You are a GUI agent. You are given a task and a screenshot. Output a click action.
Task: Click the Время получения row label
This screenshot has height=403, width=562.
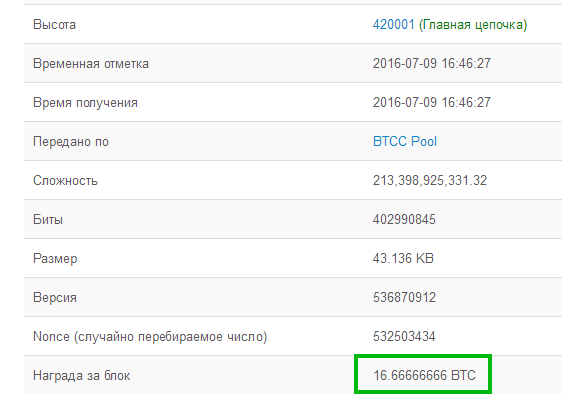(85, 103)
